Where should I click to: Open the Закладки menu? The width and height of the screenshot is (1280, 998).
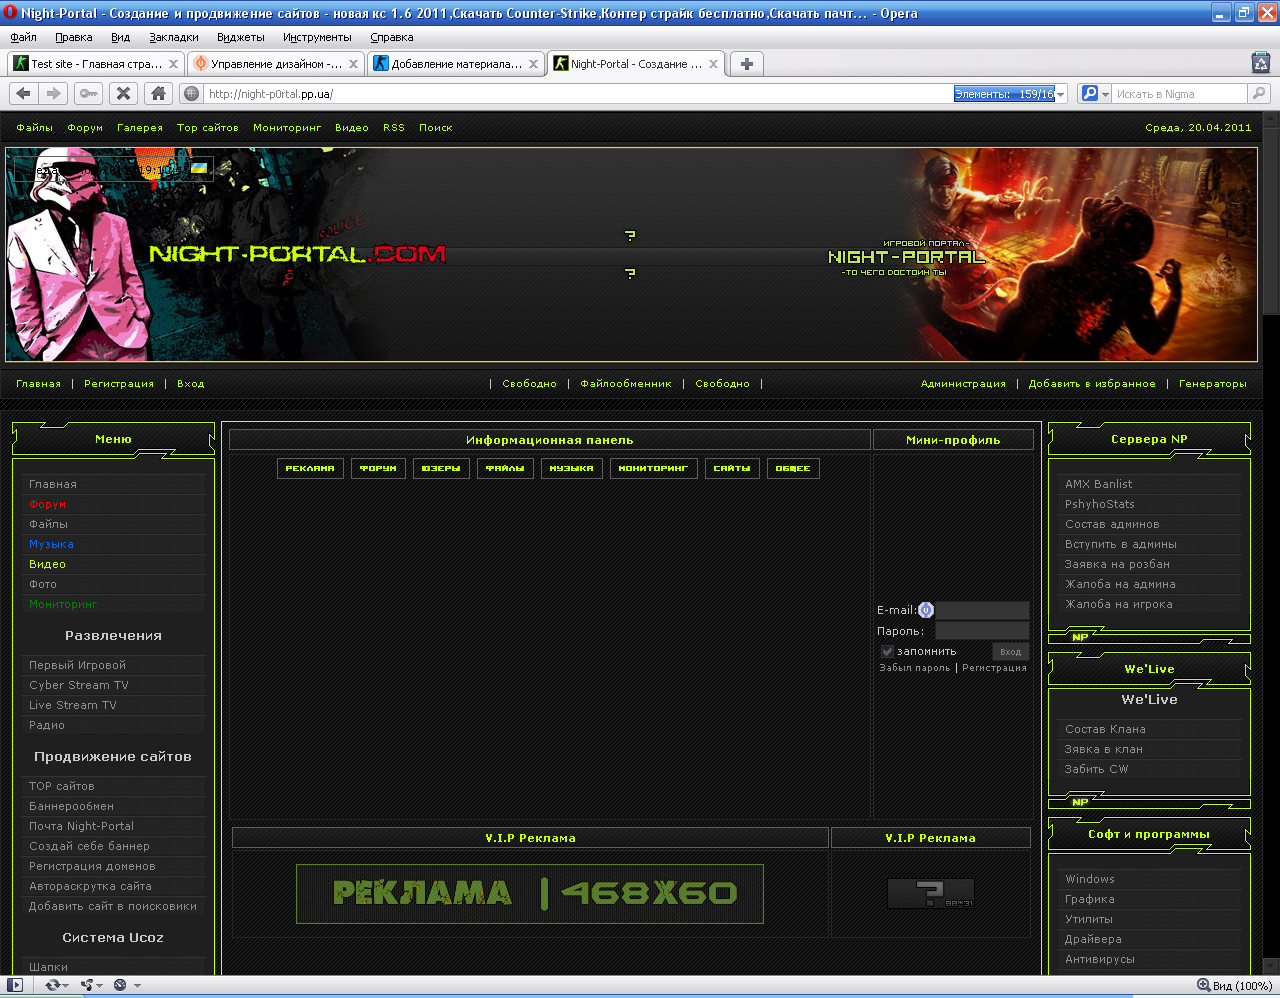[174, 37]
